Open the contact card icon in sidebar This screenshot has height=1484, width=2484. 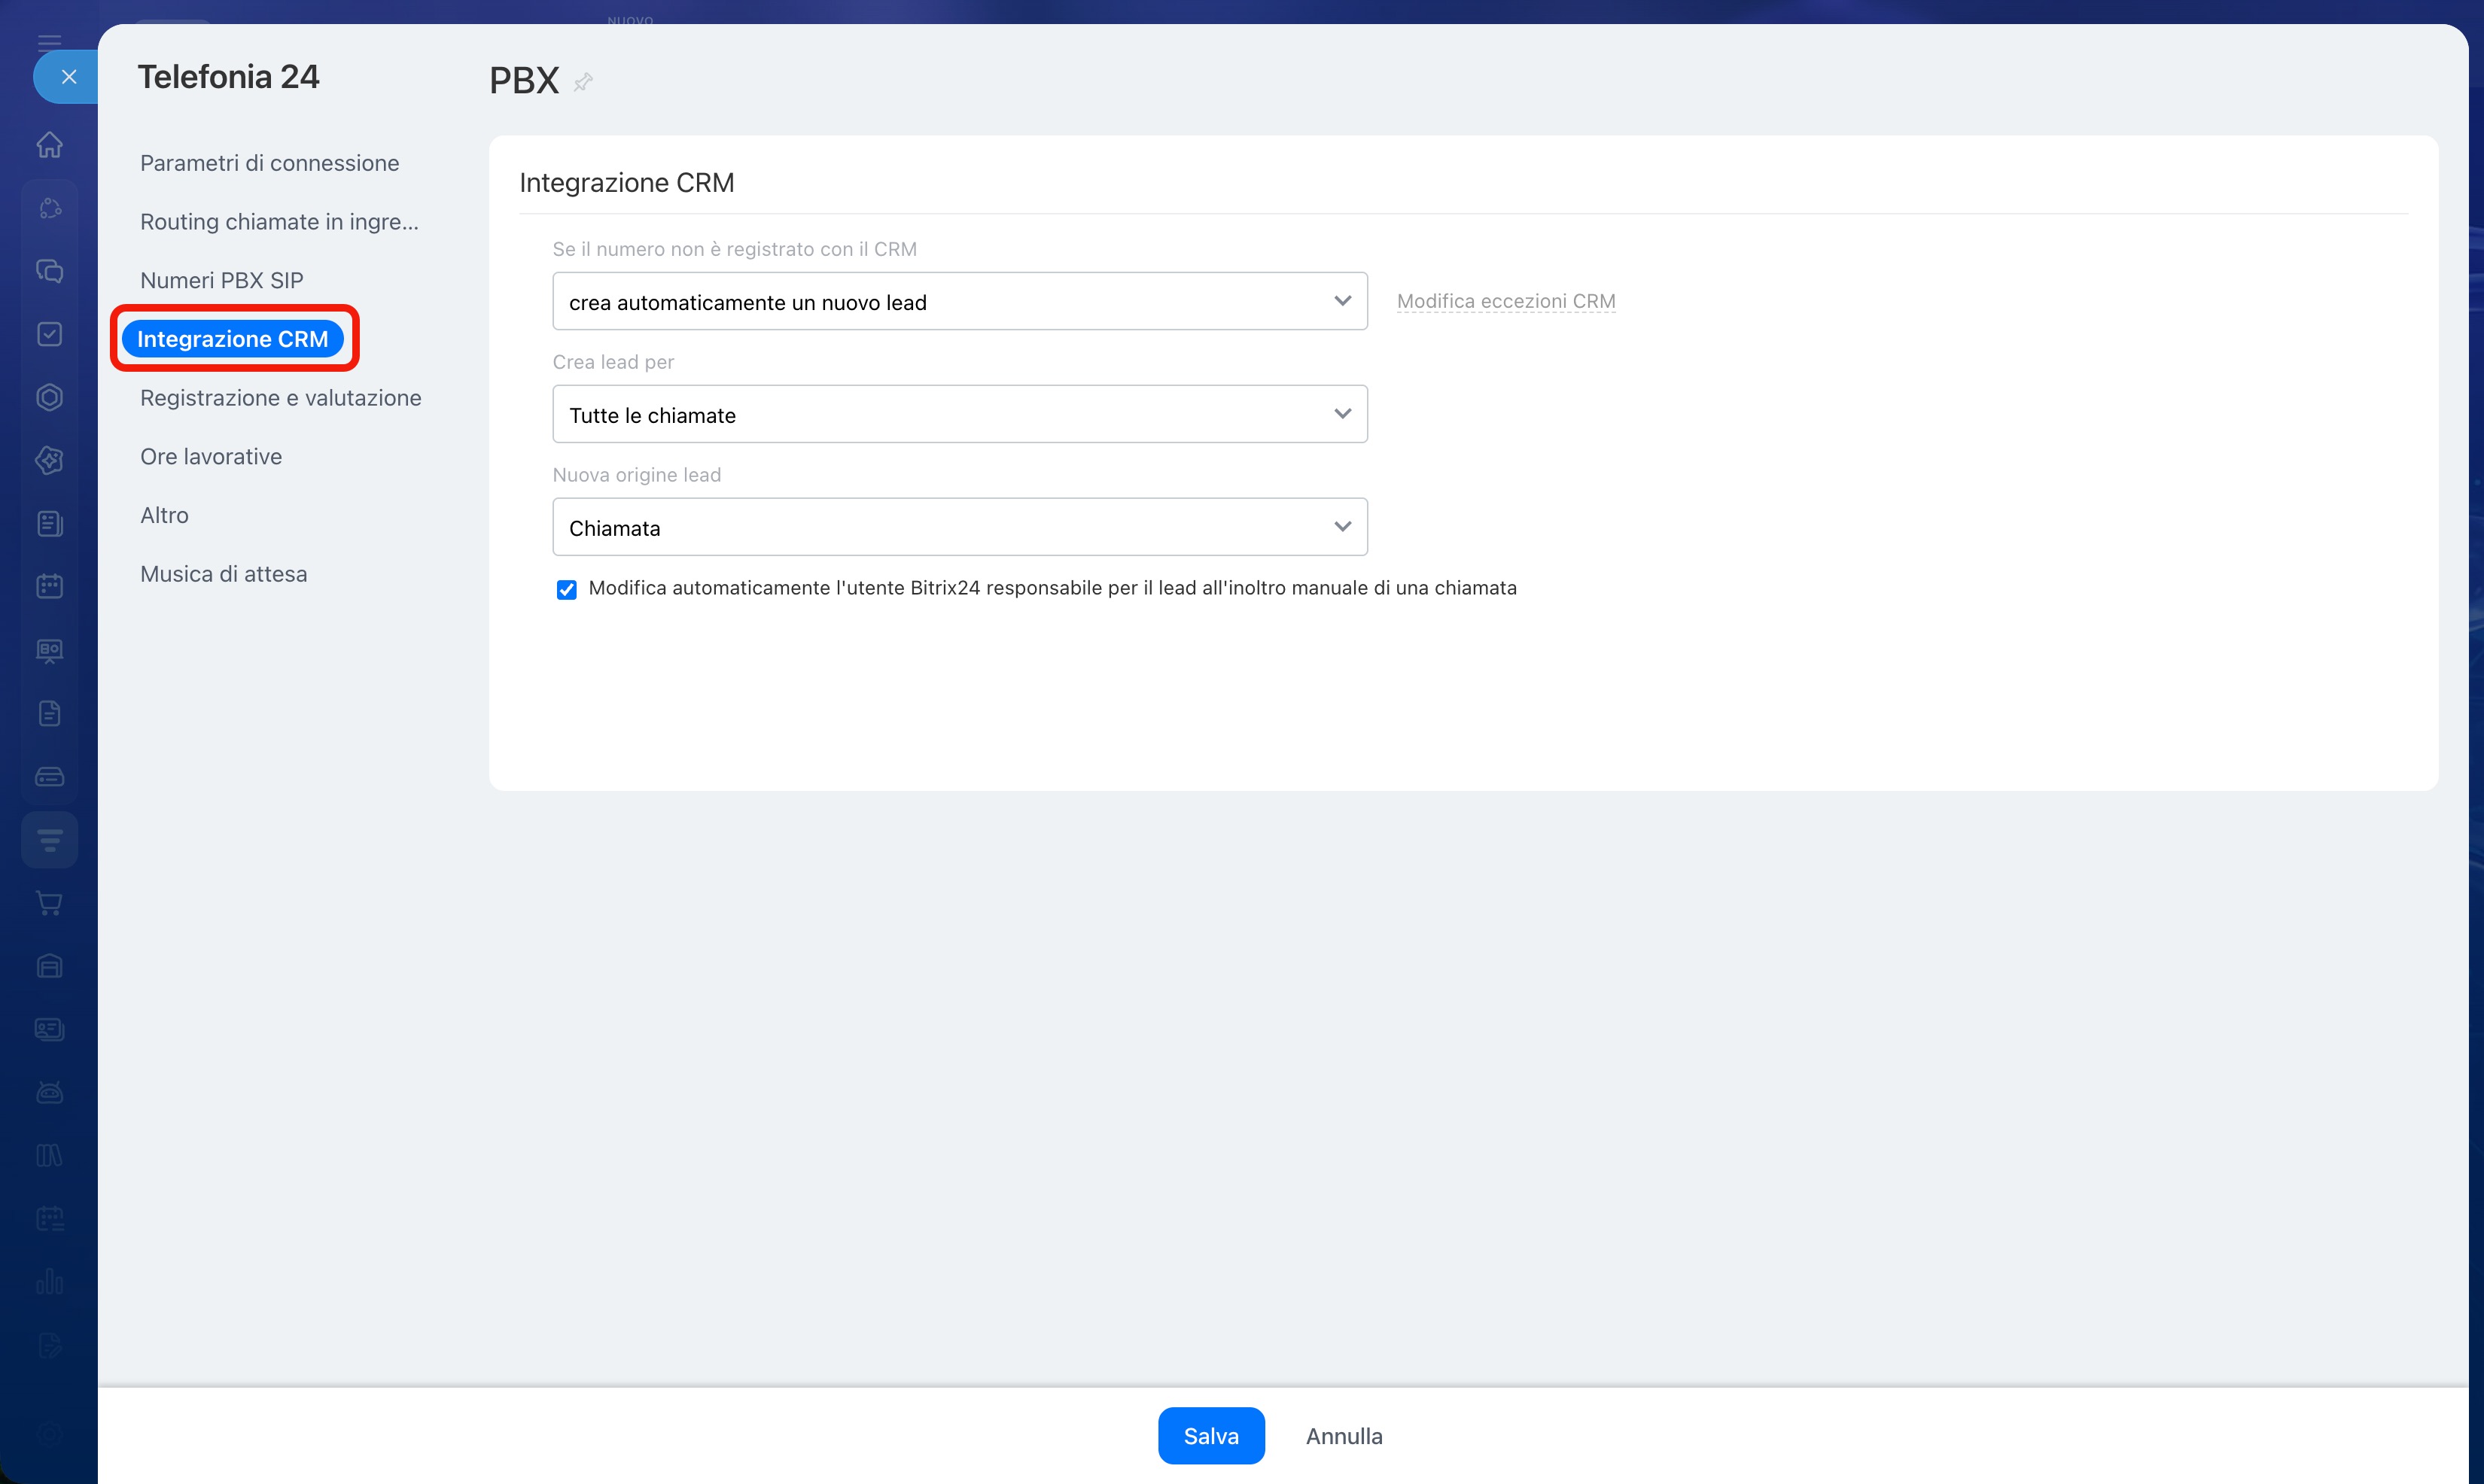(x=49, y=1029)
